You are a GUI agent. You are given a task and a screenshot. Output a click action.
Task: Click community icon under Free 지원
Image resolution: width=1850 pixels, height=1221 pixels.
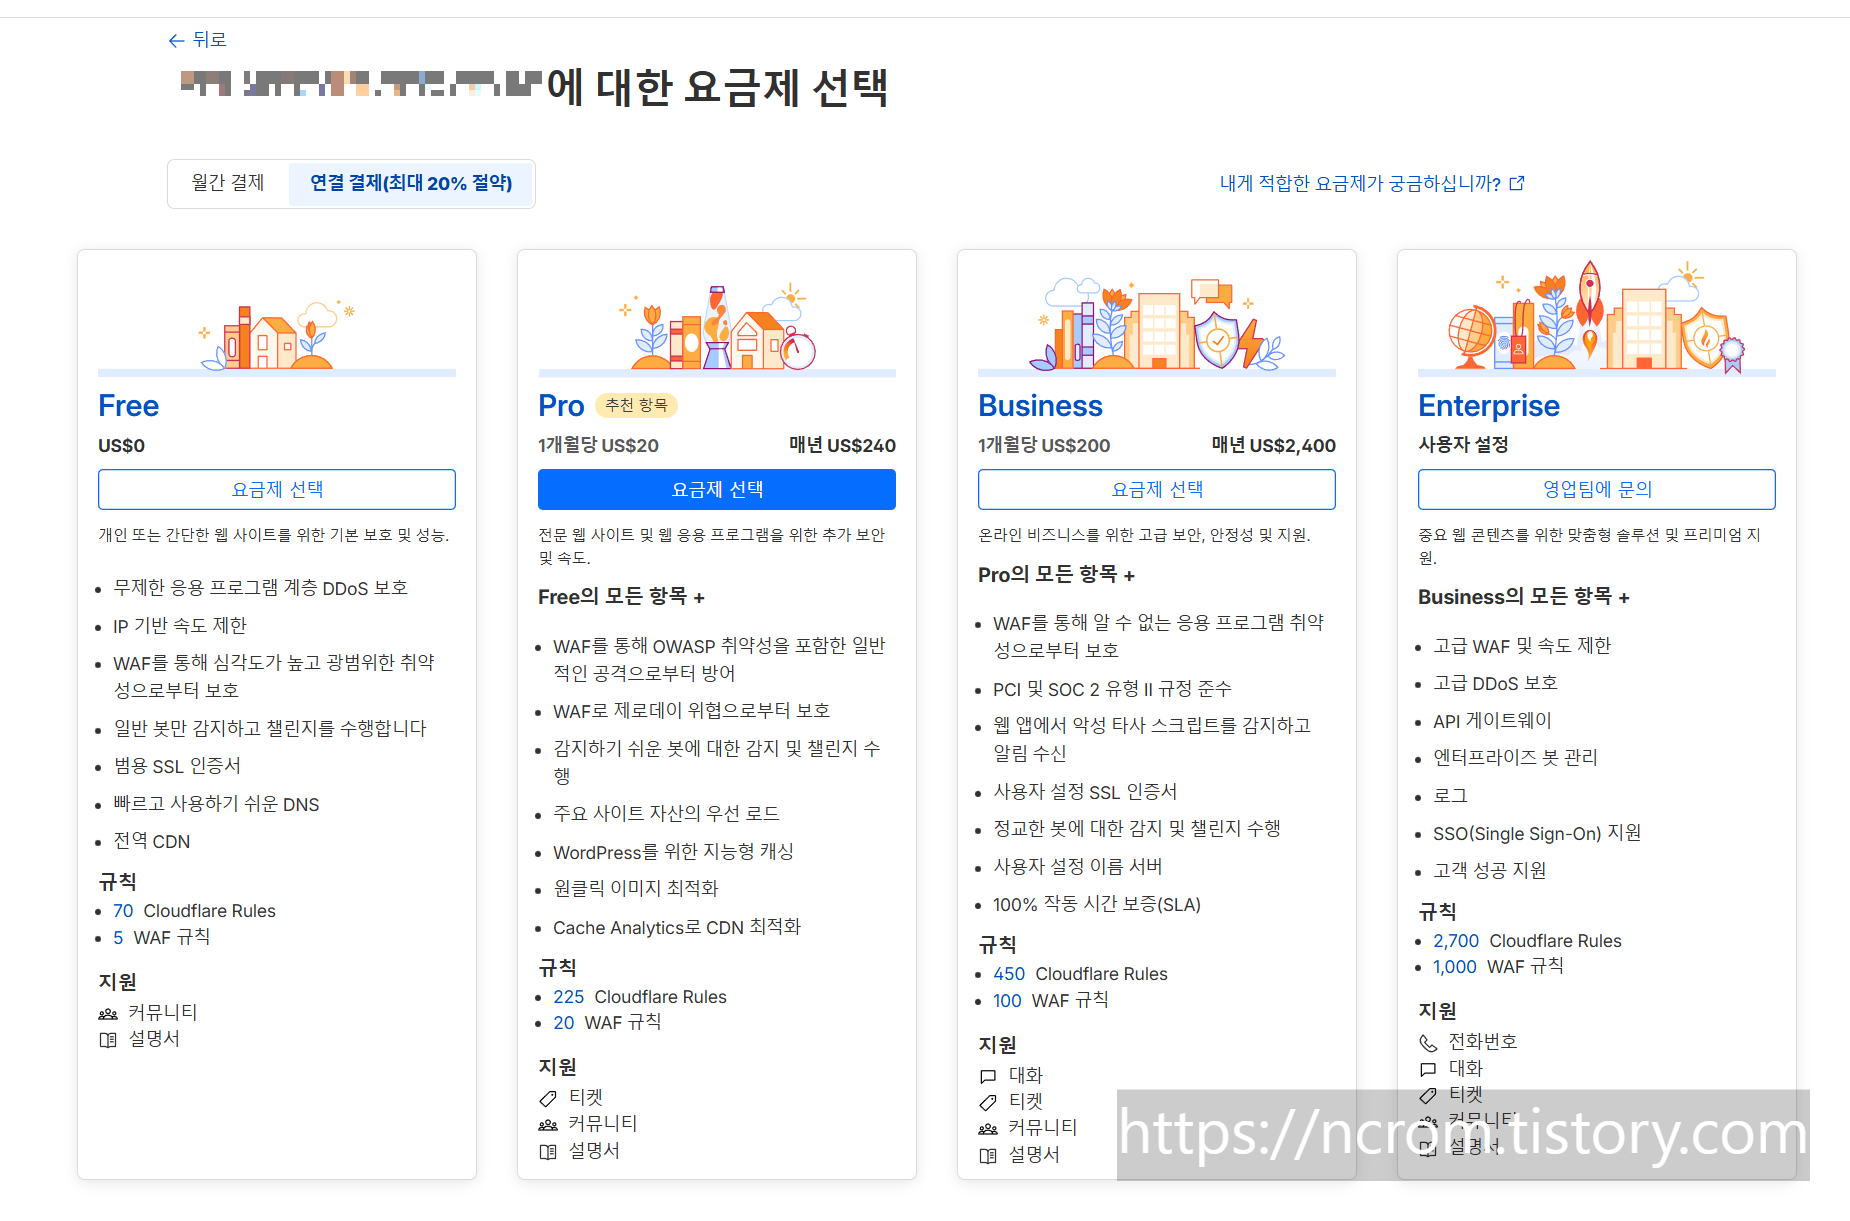pyautogui.click(x=108, y=1014)
